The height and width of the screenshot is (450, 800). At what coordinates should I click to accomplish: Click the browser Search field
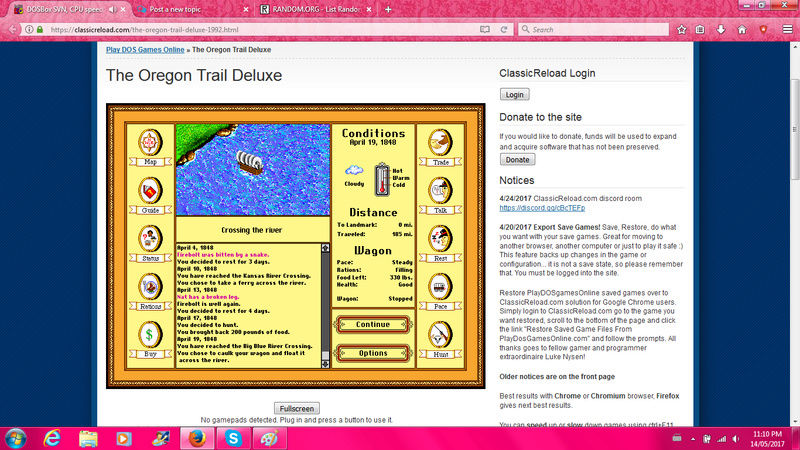point(593,30)
